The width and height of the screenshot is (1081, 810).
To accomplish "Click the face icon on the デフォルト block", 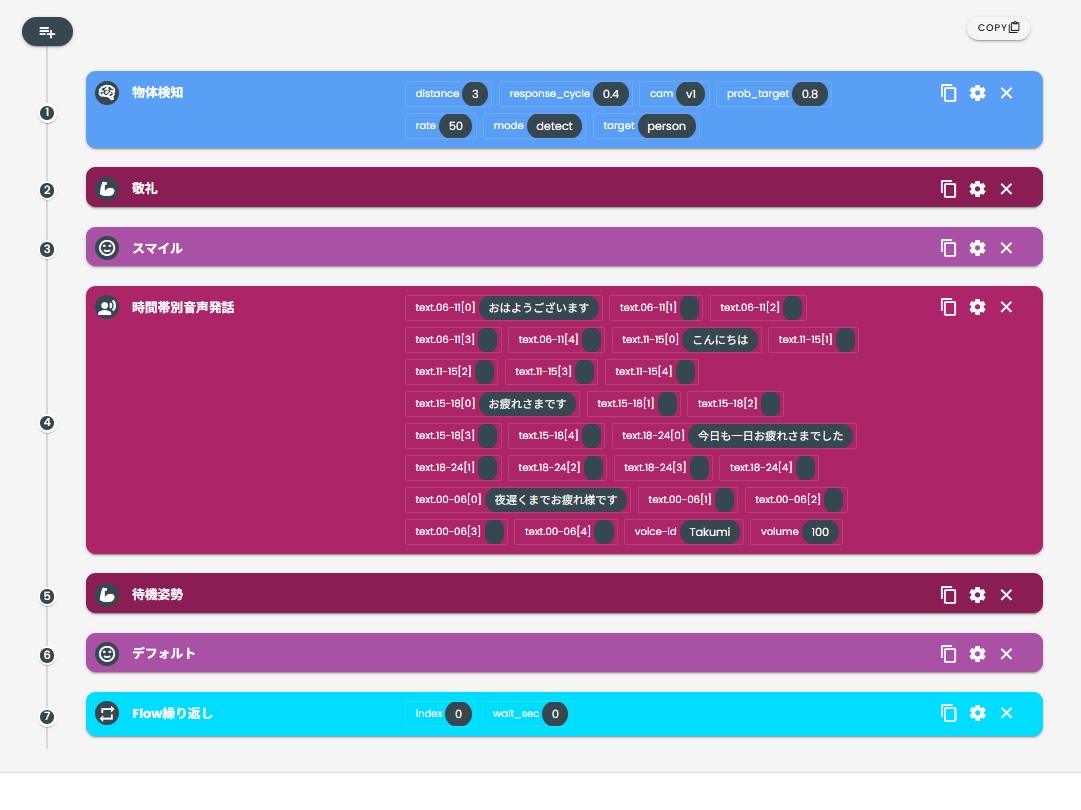I will click(x=107, y=653).
